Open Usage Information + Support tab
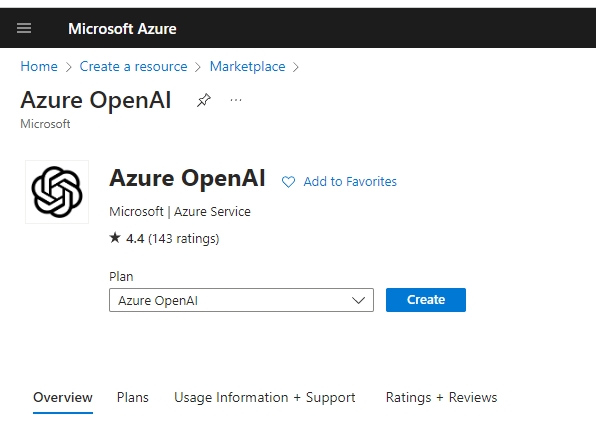 coord(265,397)
